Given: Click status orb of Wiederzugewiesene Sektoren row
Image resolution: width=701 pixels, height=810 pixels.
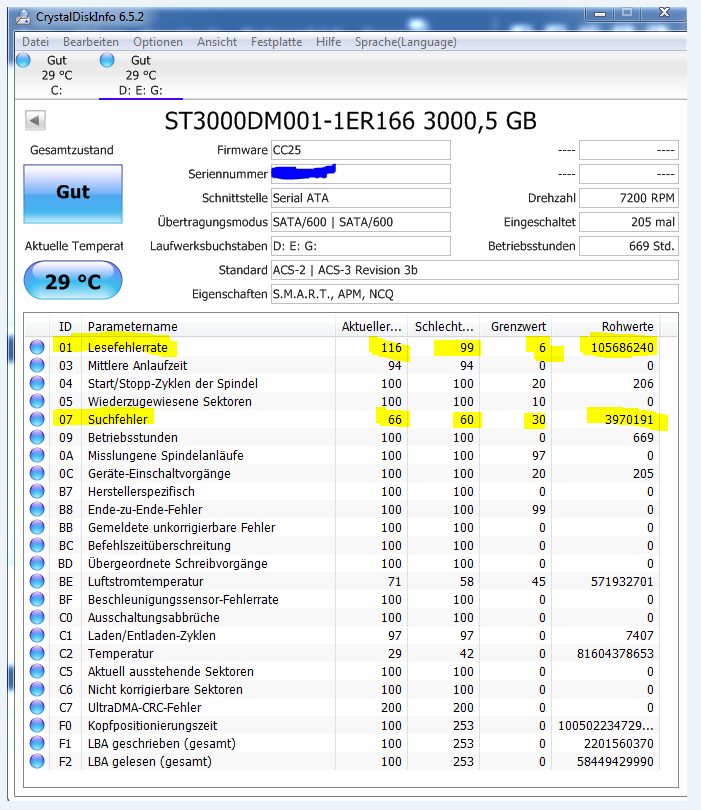Looking at the screenshot, I should pyautogui.click(x=37, y=401).
